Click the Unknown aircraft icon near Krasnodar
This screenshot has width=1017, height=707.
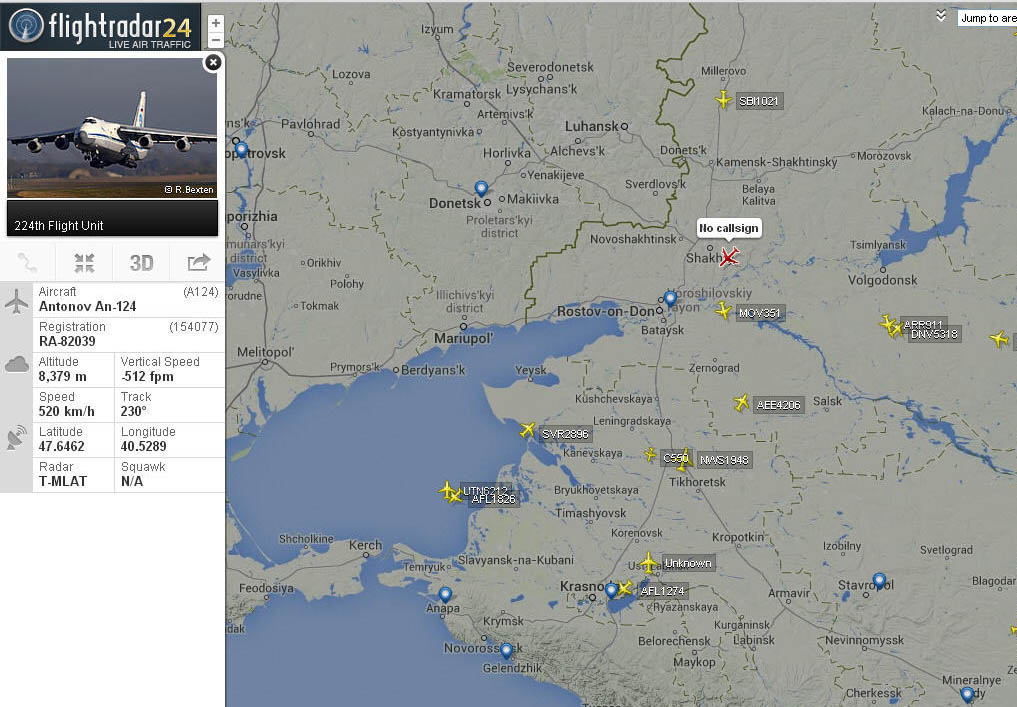pyautogui.click(x=648, y=562)
